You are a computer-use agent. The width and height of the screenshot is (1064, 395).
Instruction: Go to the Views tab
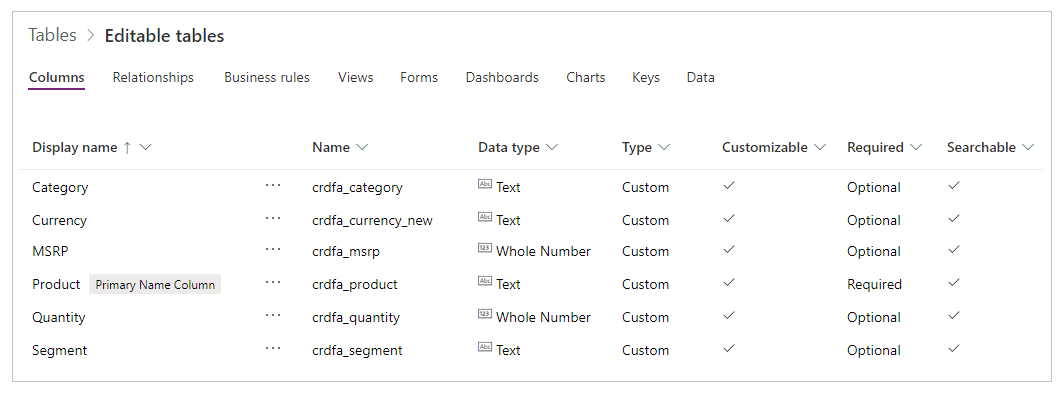point(356,77)
